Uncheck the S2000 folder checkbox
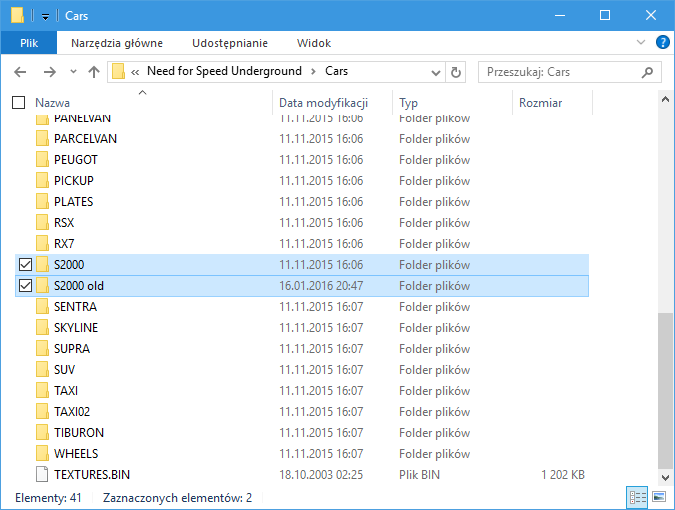The image size is (675, 510). tap(25, 265)
